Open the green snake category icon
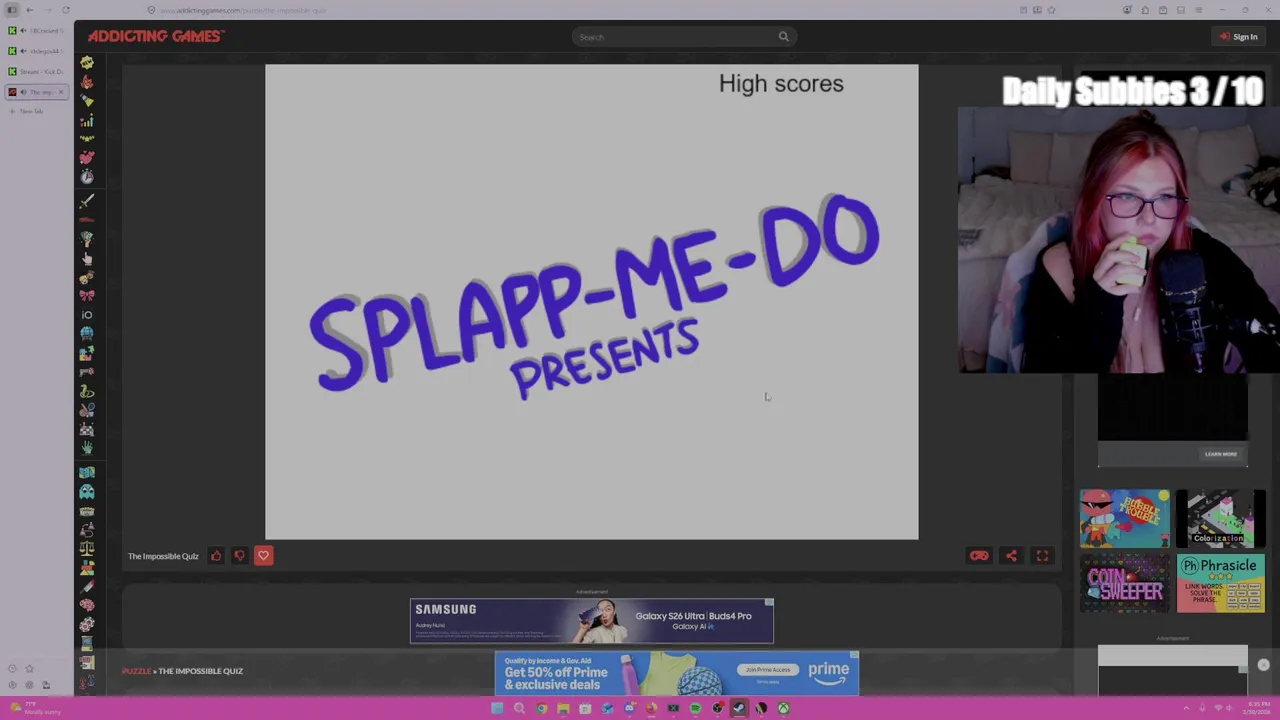1280x720 pixels. point(87,391)
